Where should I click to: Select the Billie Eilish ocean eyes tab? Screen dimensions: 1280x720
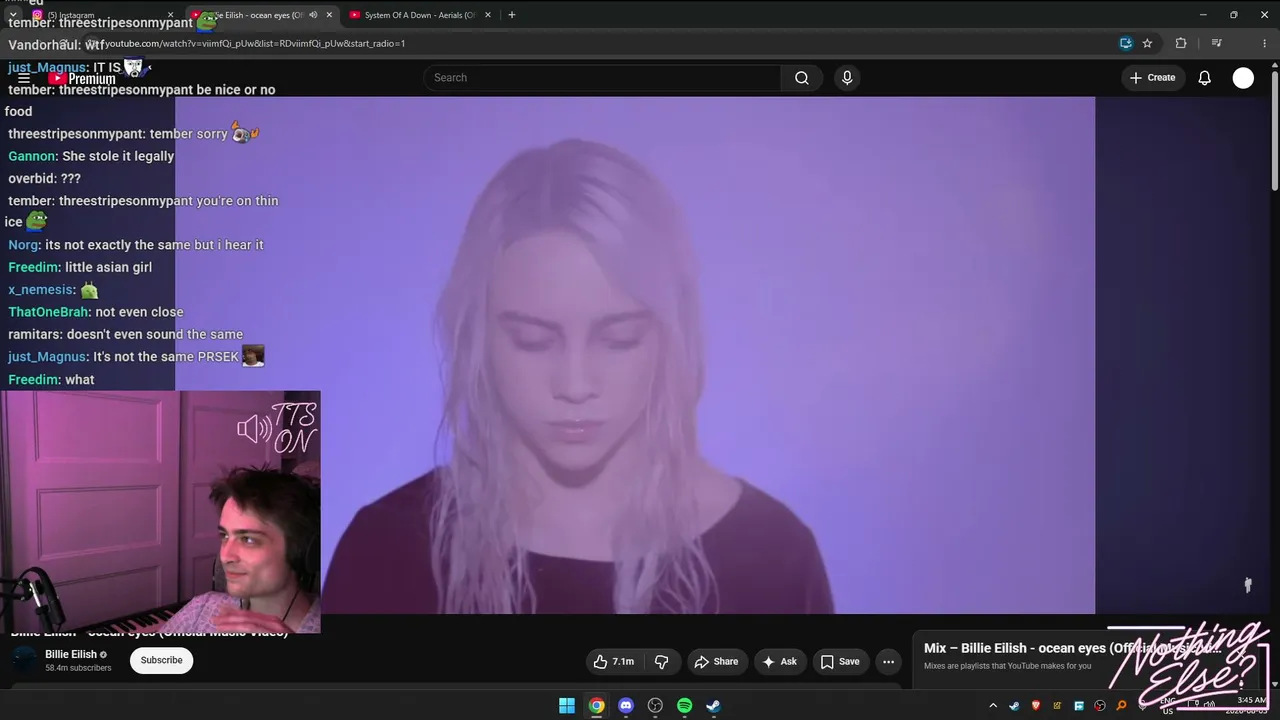262,15
